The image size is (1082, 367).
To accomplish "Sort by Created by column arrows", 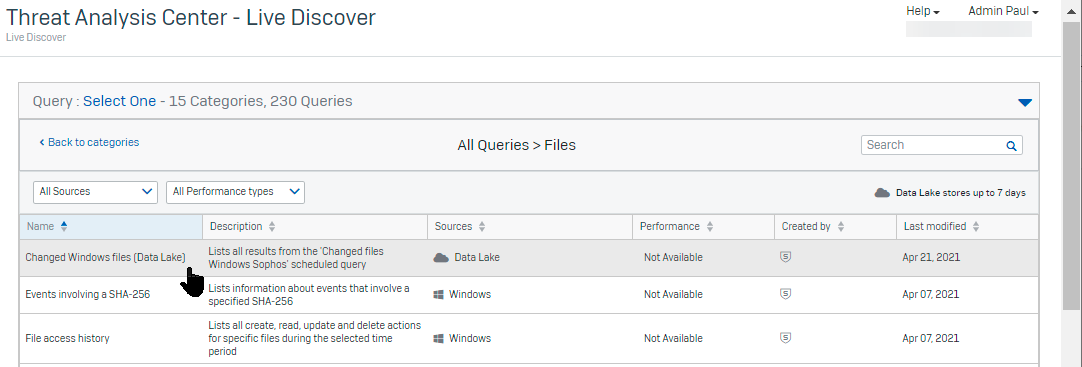I will [x=840, y=226].
